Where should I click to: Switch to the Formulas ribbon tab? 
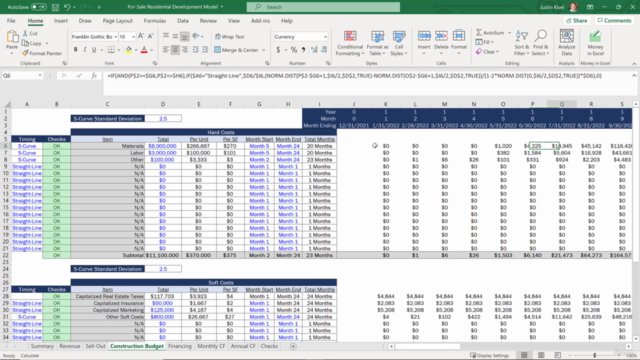click(x=155, y=21)
